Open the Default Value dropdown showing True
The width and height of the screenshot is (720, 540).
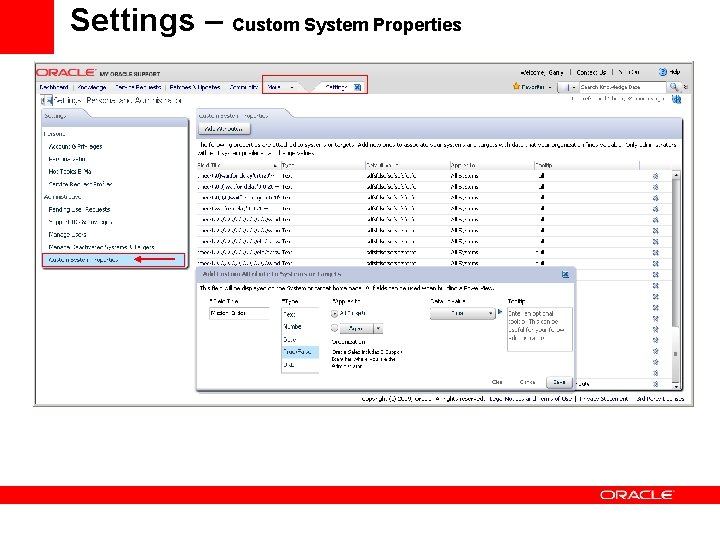tap(462, 313)
